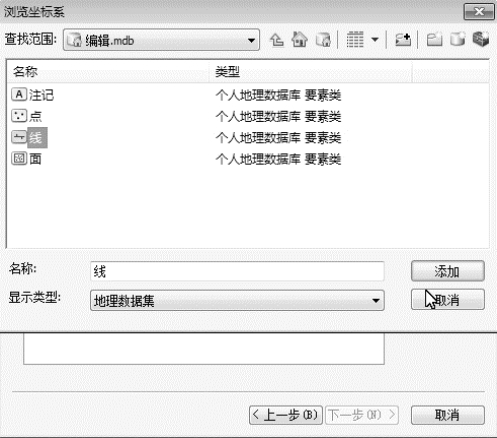The height and width of the screenshot is (438, 497).
Task: Expand the view mode dropdown arrow
Action: click(x=375, y=40)
